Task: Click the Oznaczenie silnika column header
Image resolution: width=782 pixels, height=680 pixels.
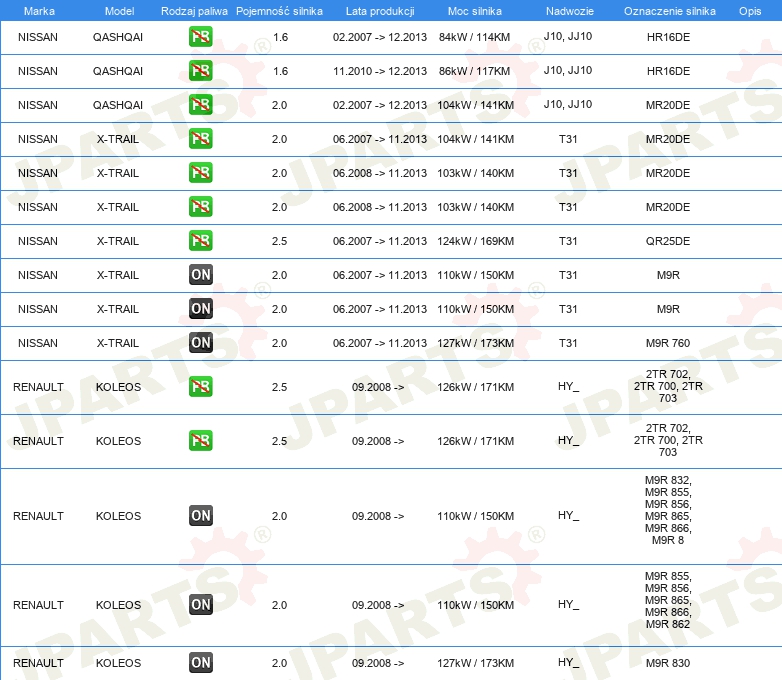Action: 670,11
